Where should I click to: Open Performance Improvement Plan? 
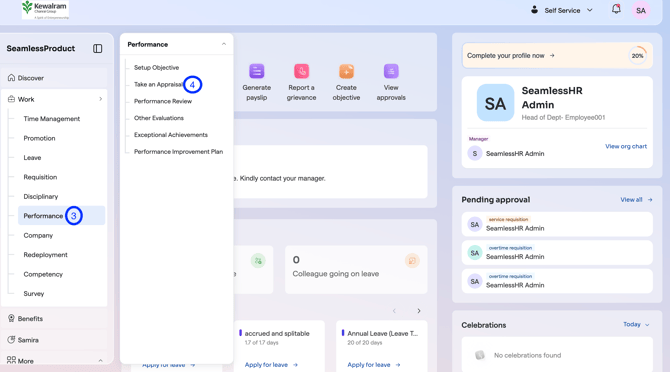tap(179, 152)
